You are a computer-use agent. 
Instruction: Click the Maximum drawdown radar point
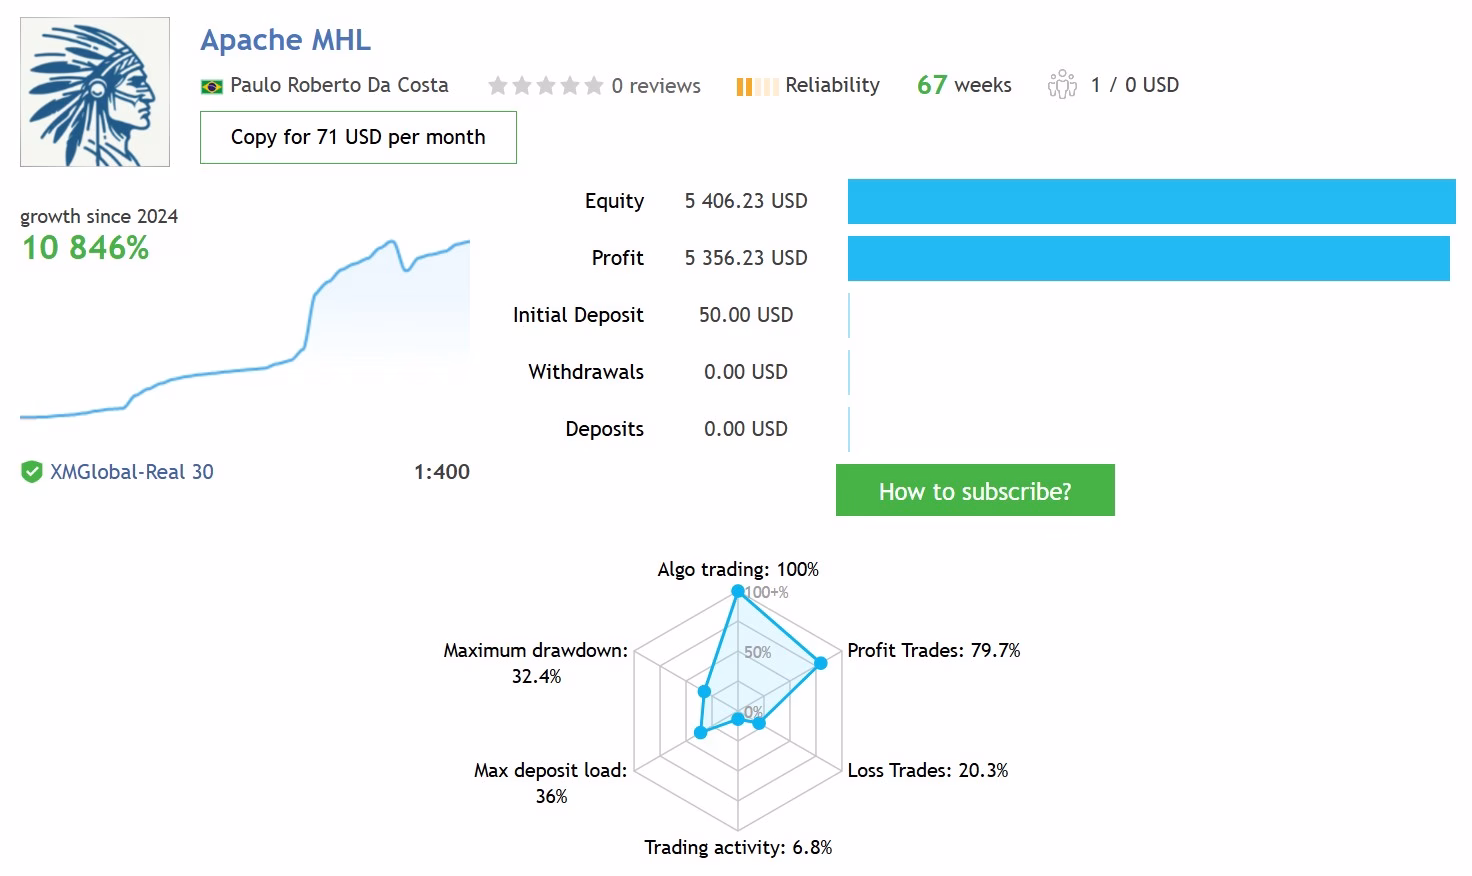pyautogui.click(x=704, y=691)
